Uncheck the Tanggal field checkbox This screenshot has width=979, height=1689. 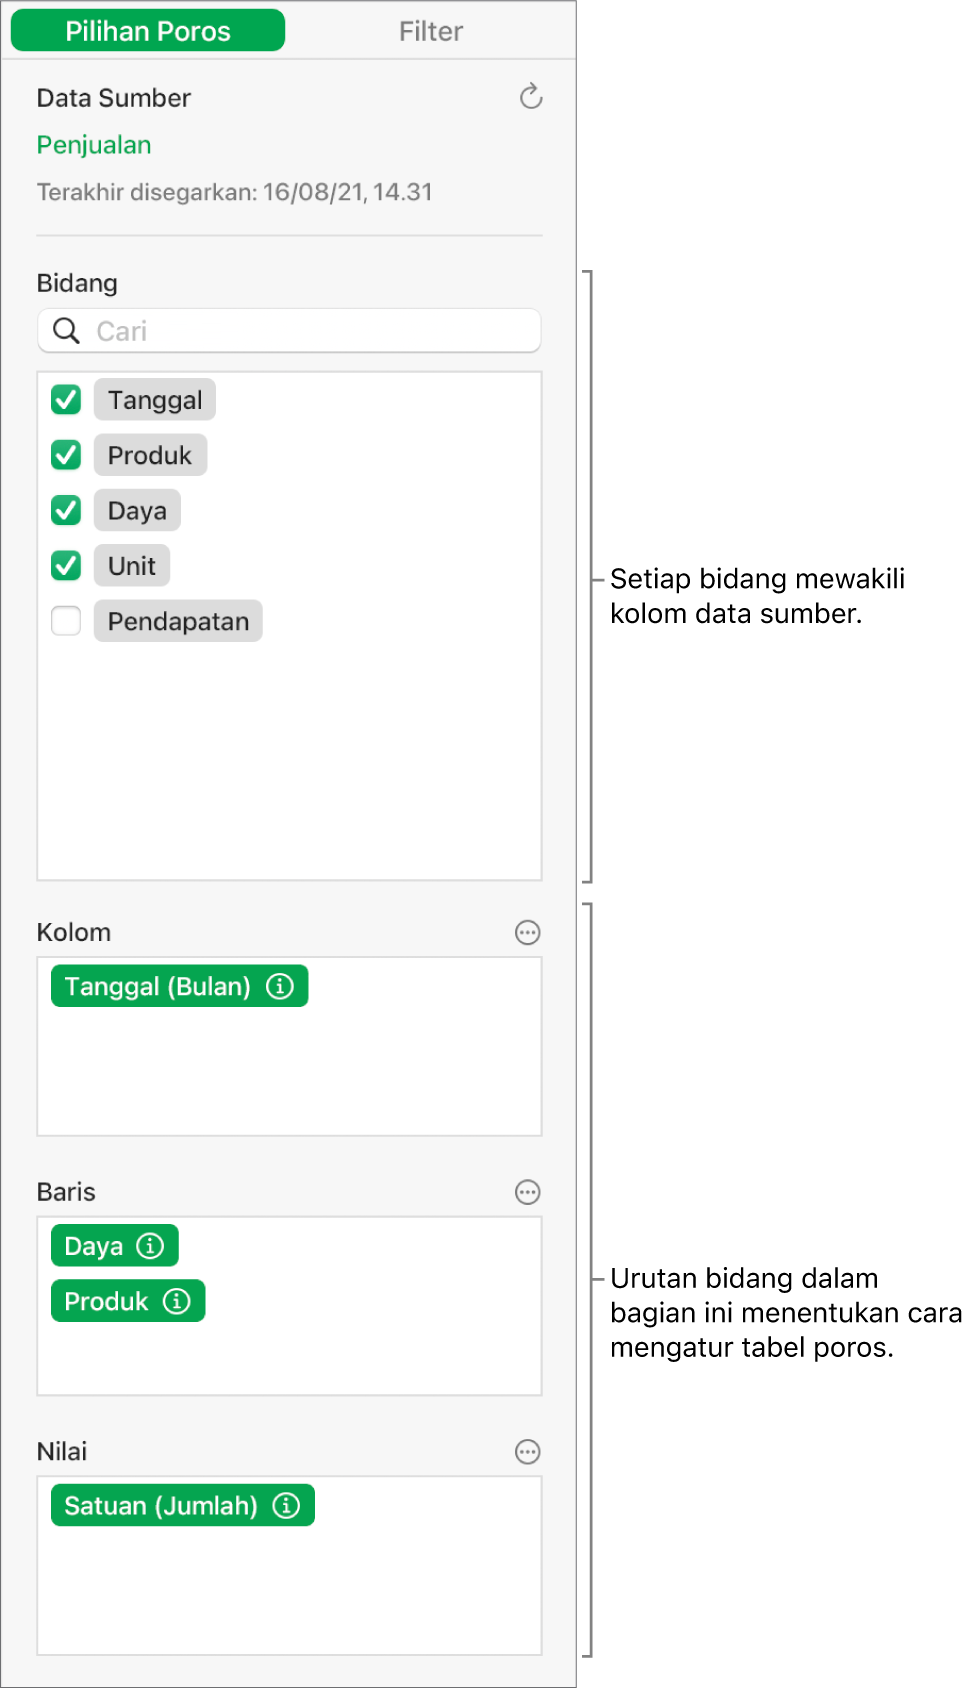(x=66, y=400)
